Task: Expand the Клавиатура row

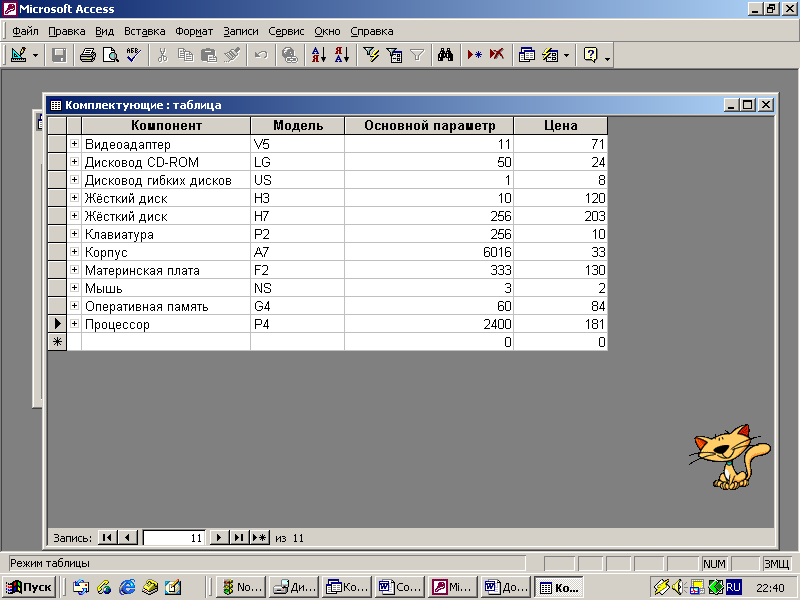Action: pyautogui.click(x=74, y=234)
